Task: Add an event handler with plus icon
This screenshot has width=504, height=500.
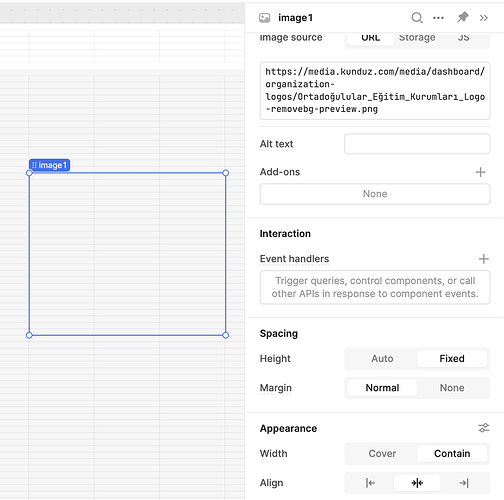Action: tap(484, 259)
